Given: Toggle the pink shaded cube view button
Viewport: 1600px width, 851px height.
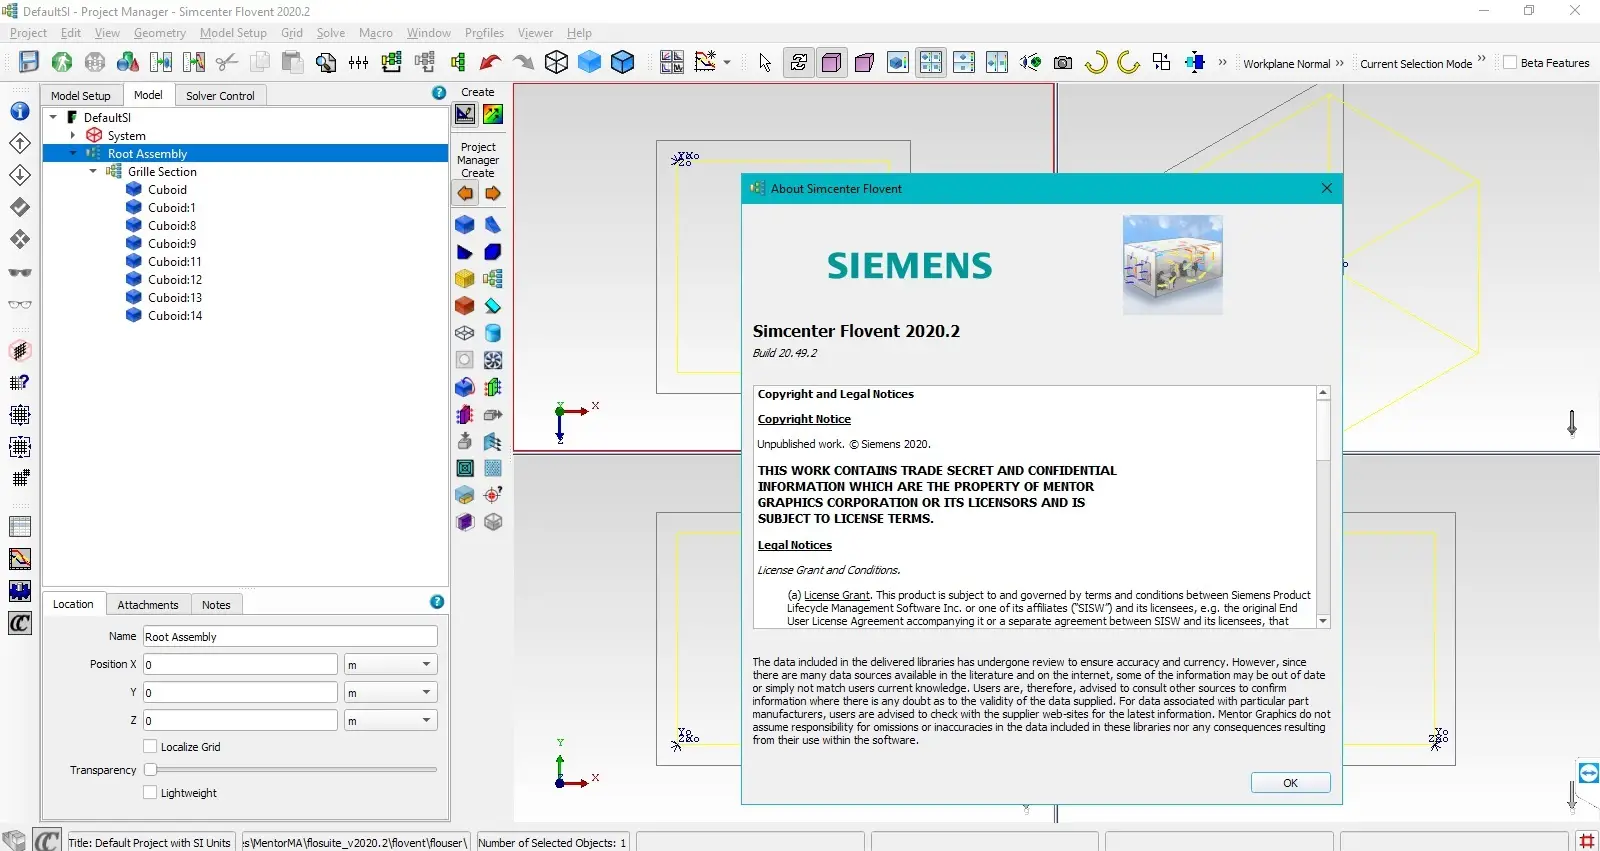Looking at the screenshot, I should tap(831, 62).
